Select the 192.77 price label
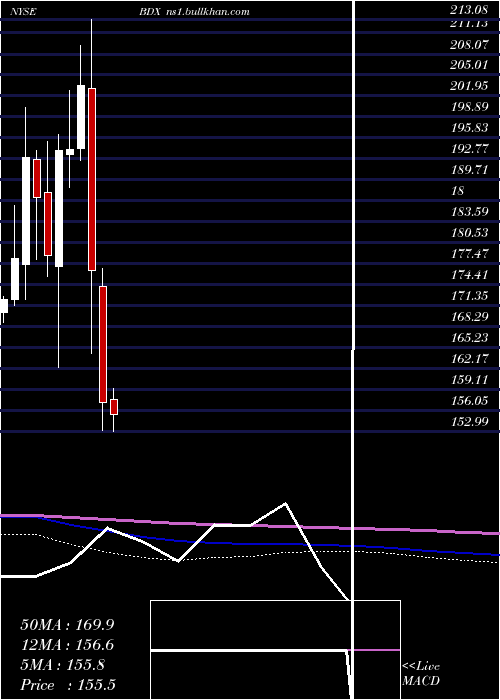Screen dimensions: 500x700 [x=469, y=149]
